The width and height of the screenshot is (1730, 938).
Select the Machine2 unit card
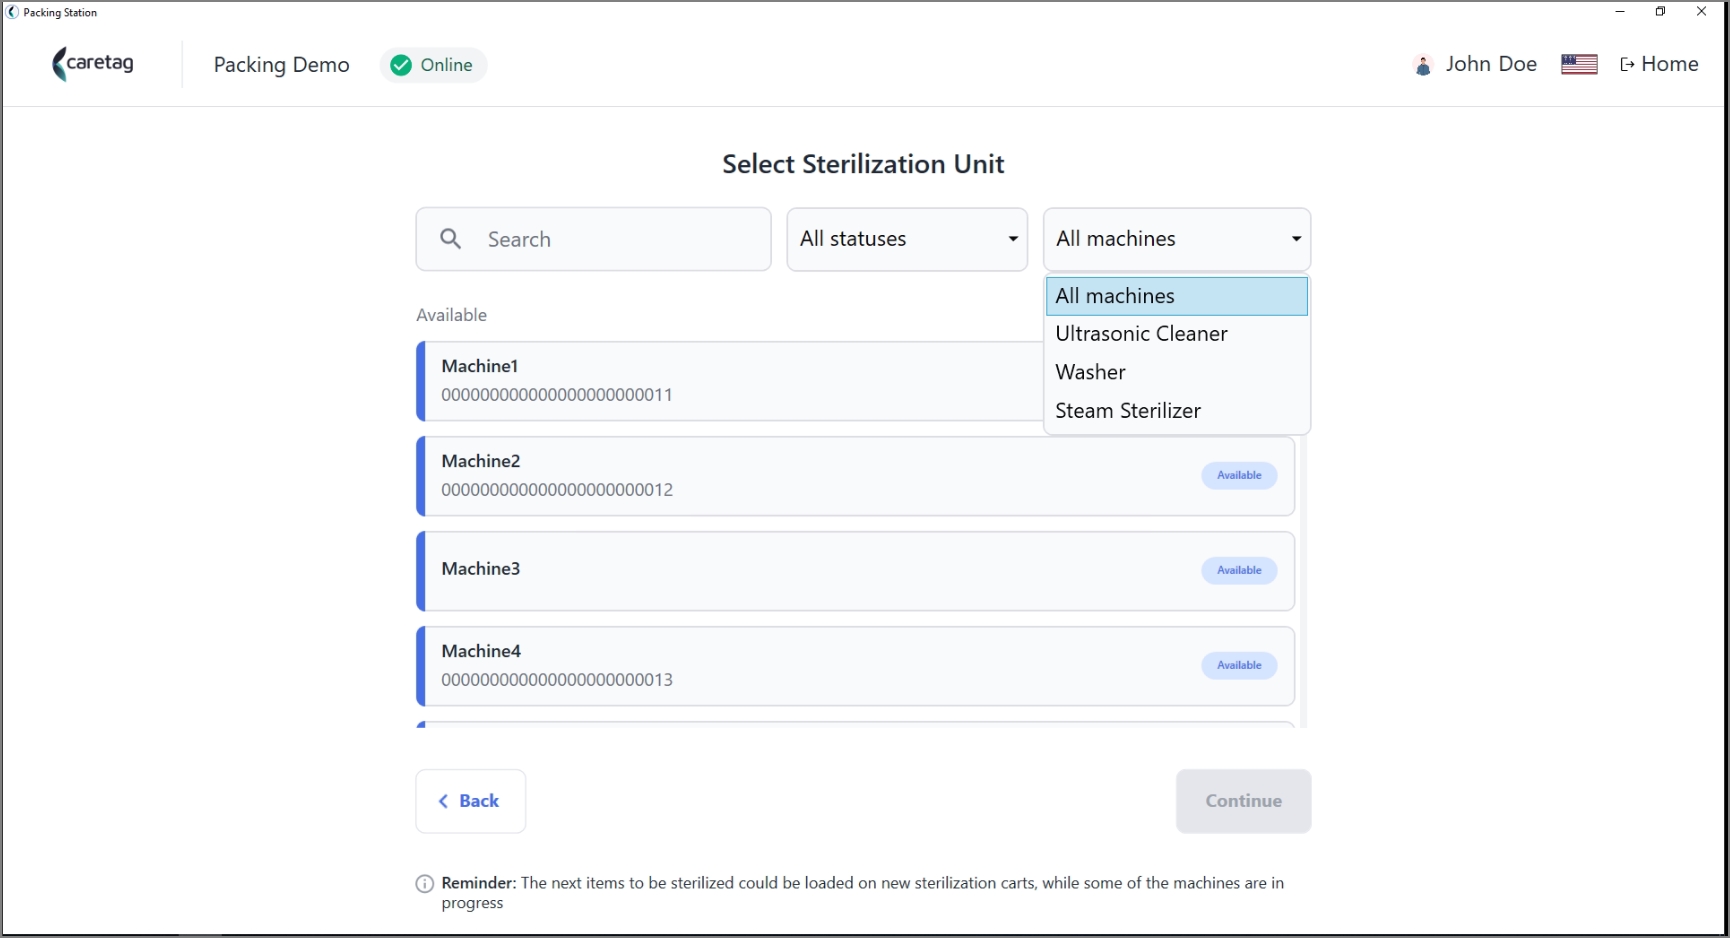pos(856,476)
